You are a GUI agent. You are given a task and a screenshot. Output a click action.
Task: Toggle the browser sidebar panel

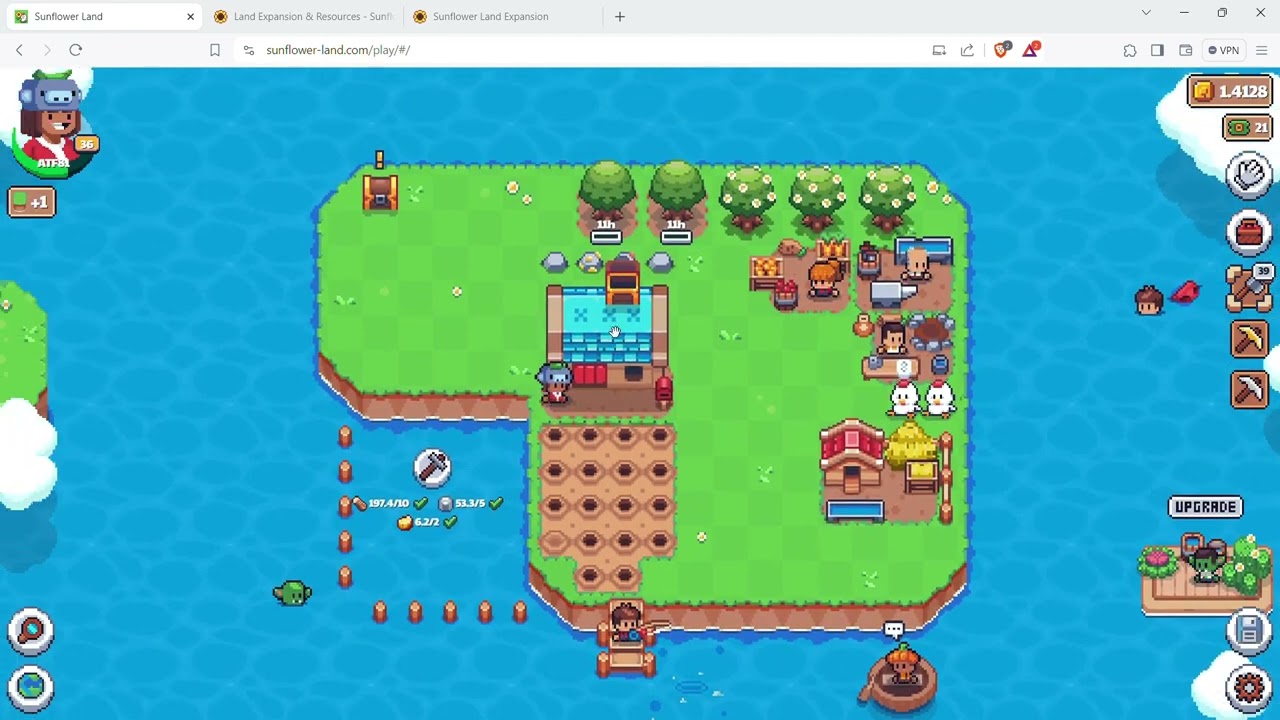[x=1157, y=50]
